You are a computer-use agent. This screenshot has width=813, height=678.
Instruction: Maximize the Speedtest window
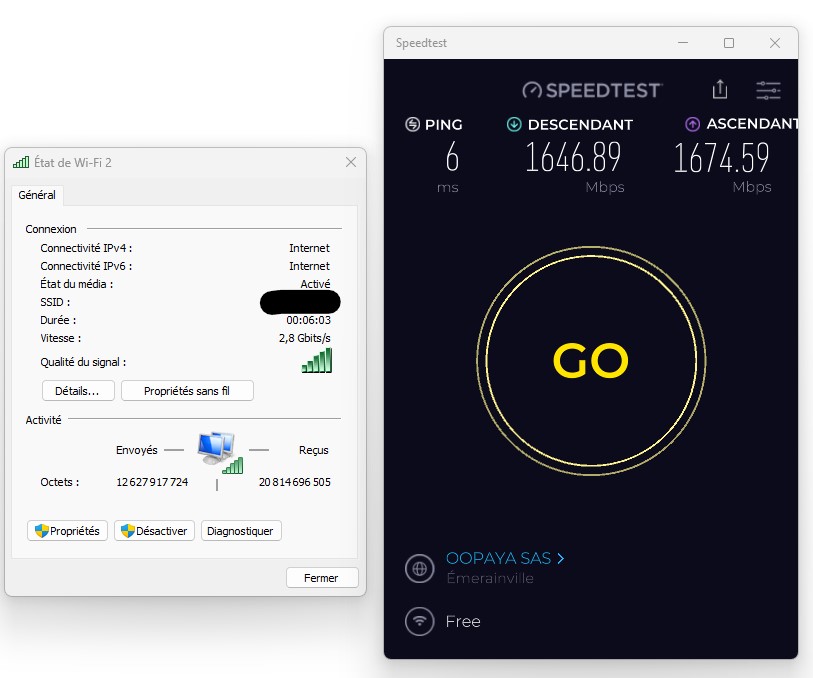(x=729, y=43)
